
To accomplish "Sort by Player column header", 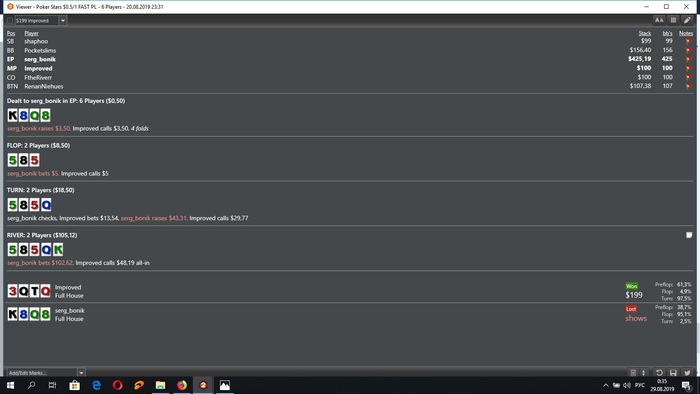I will coord(31,33).
